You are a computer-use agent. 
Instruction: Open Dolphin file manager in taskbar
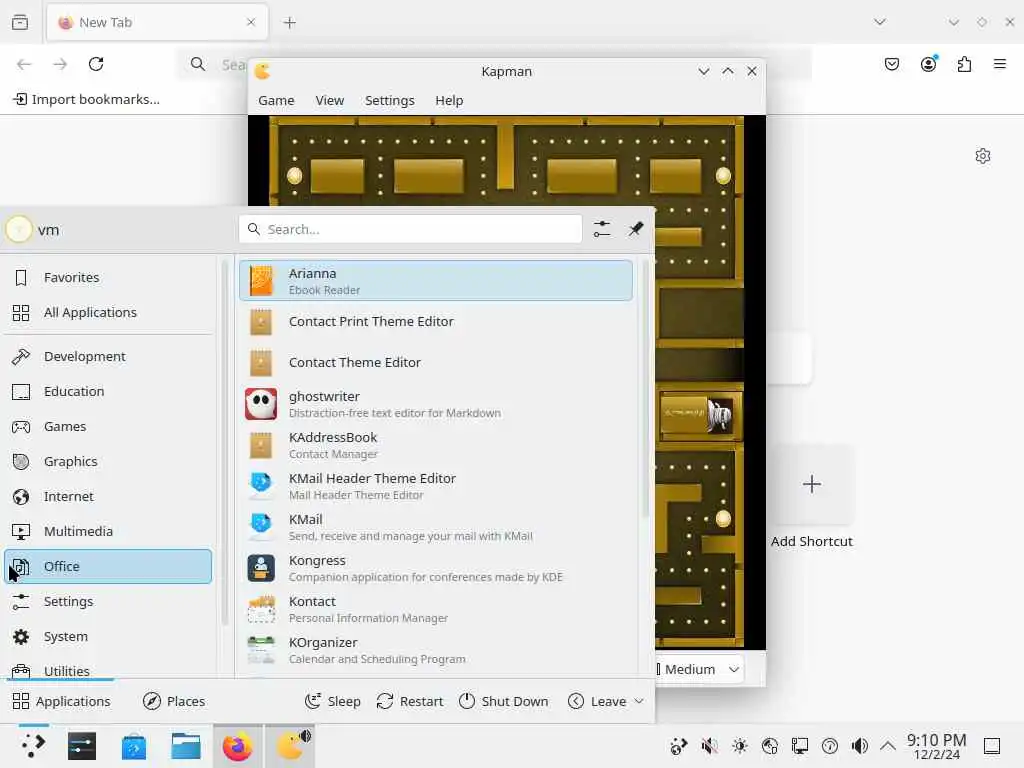coord(186,746)
